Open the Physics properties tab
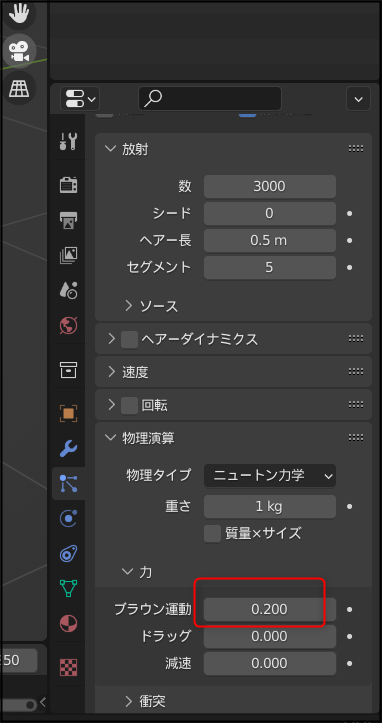The image size is (382, 723). pos(69,518)
